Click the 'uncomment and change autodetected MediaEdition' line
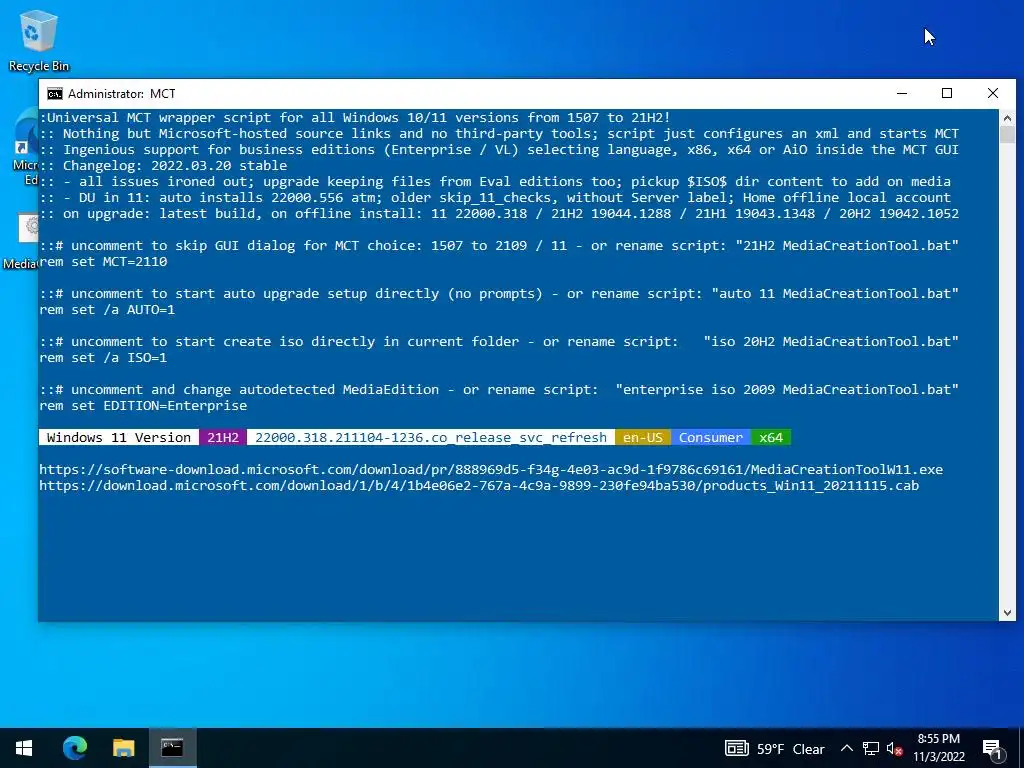 [499, 389]
